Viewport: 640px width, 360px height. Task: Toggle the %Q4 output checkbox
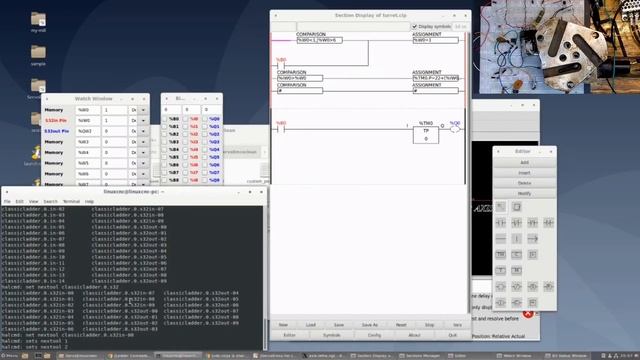pos(205,149)
